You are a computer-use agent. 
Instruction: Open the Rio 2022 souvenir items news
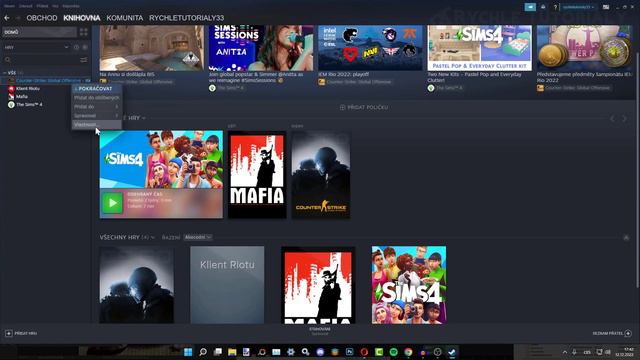point(584,48)
